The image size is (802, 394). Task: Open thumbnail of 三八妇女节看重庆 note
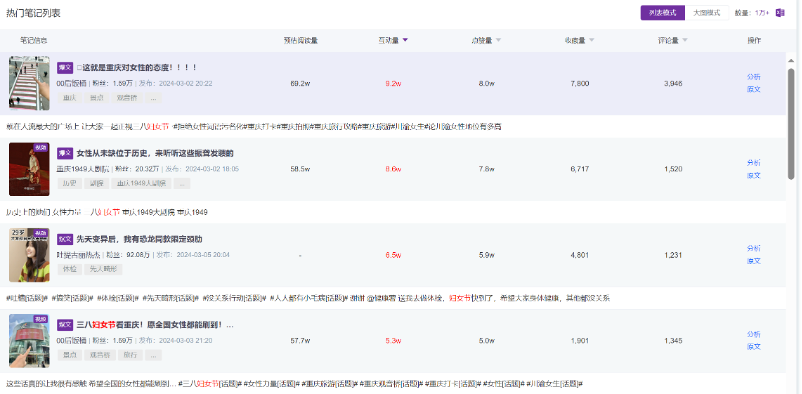tap(29, 341)
